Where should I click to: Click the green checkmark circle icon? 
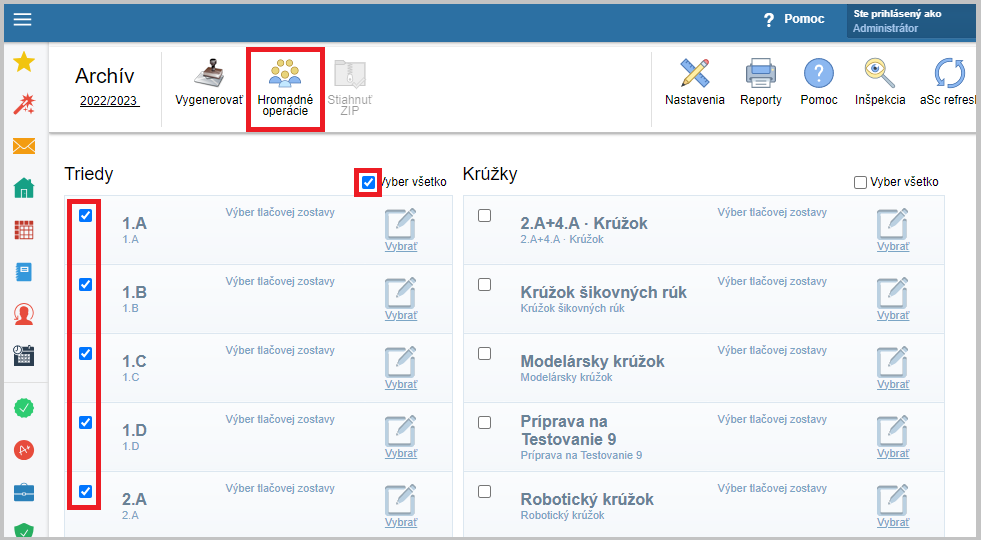pyautogui.click(x=24, y=408)
